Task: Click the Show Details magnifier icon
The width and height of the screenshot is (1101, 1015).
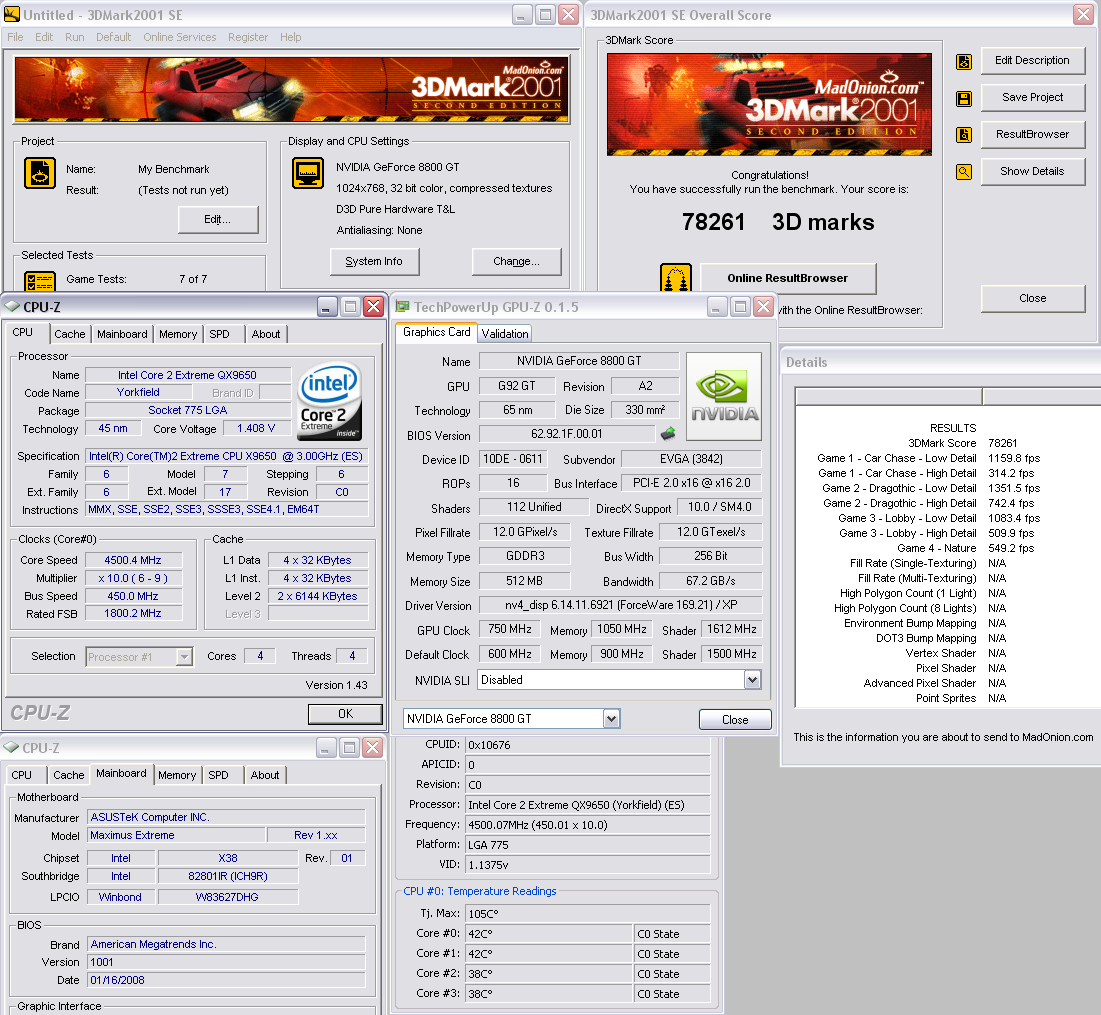Action: coord(964,171)
